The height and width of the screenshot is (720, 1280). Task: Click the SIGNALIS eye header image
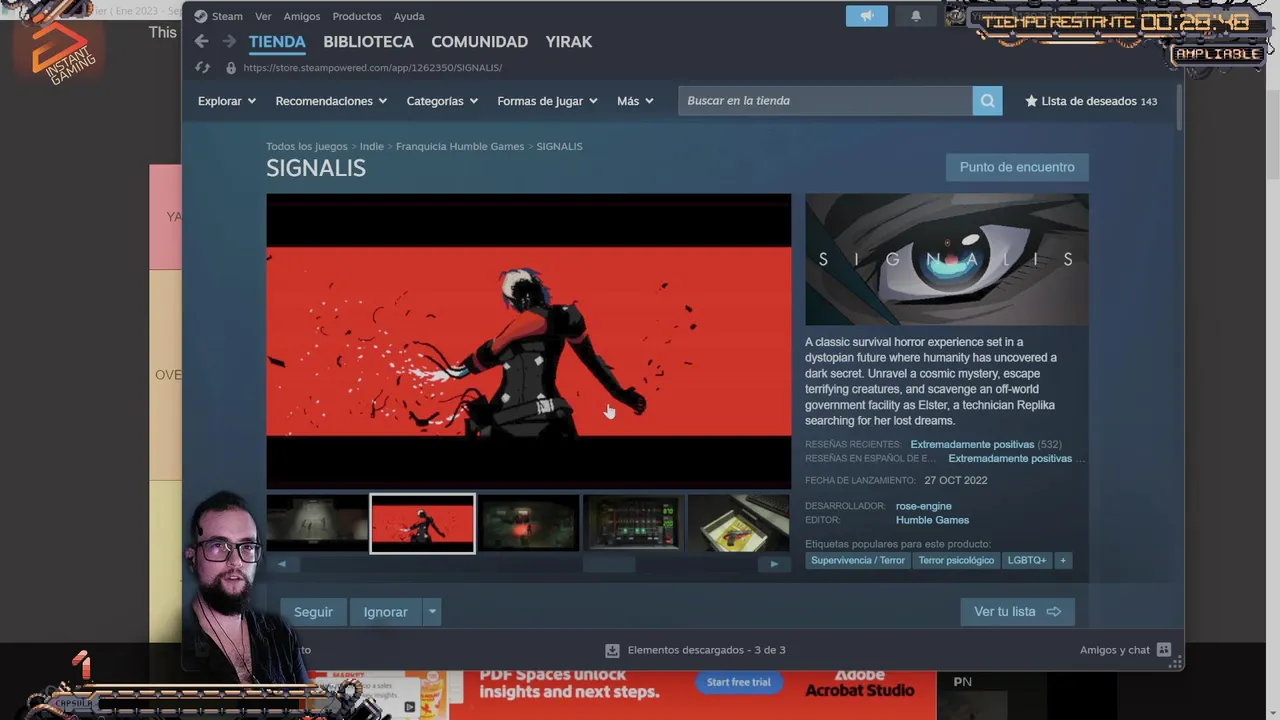coord(946,260)
